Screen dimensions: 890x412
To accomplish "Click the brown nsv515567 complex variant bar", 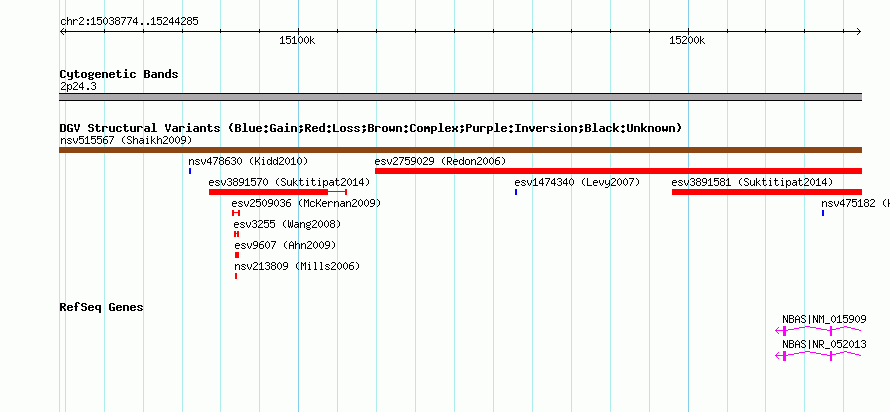I will [460, 150].
